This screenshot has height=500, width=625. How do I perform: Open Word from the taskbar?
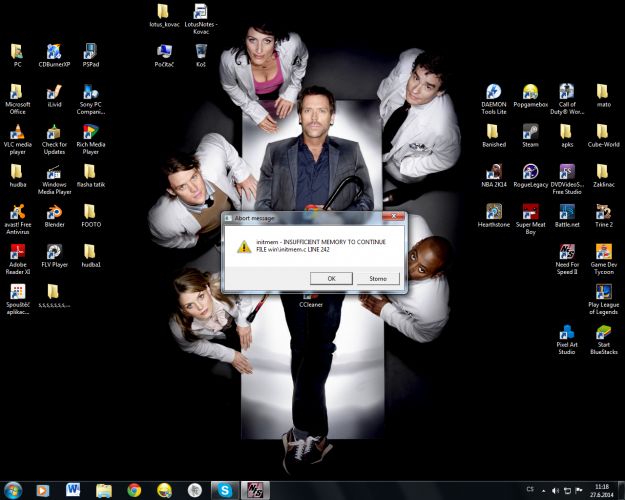tap(73, 490)
